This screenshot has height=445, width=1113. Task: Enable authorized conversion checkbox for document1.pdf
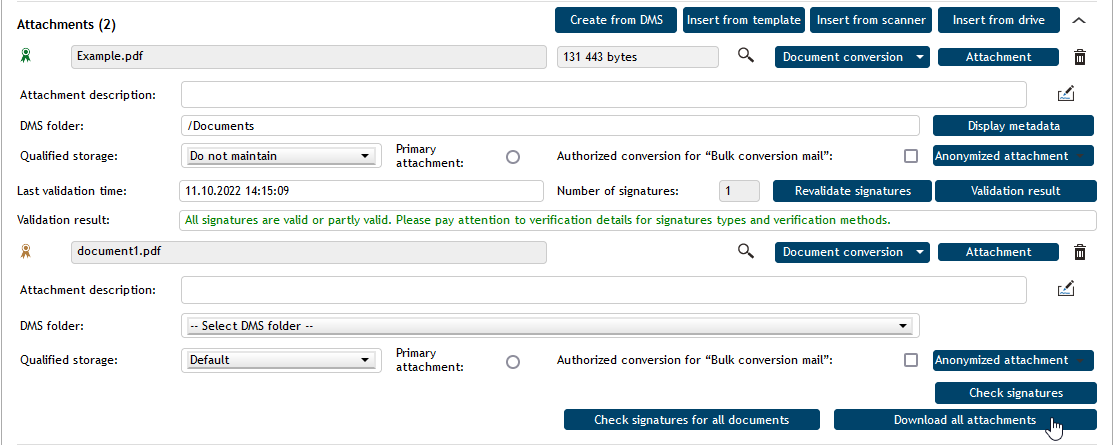(x=910, y=360)
